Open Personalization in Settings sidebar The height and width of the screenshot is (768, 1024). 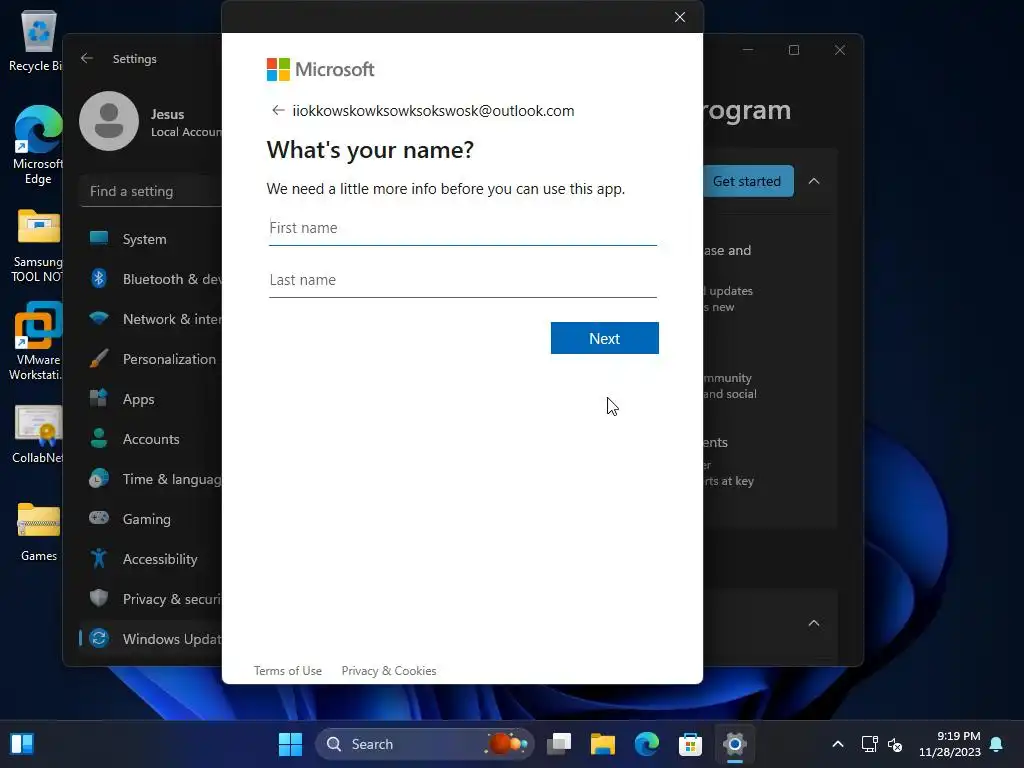pos(152,359)
